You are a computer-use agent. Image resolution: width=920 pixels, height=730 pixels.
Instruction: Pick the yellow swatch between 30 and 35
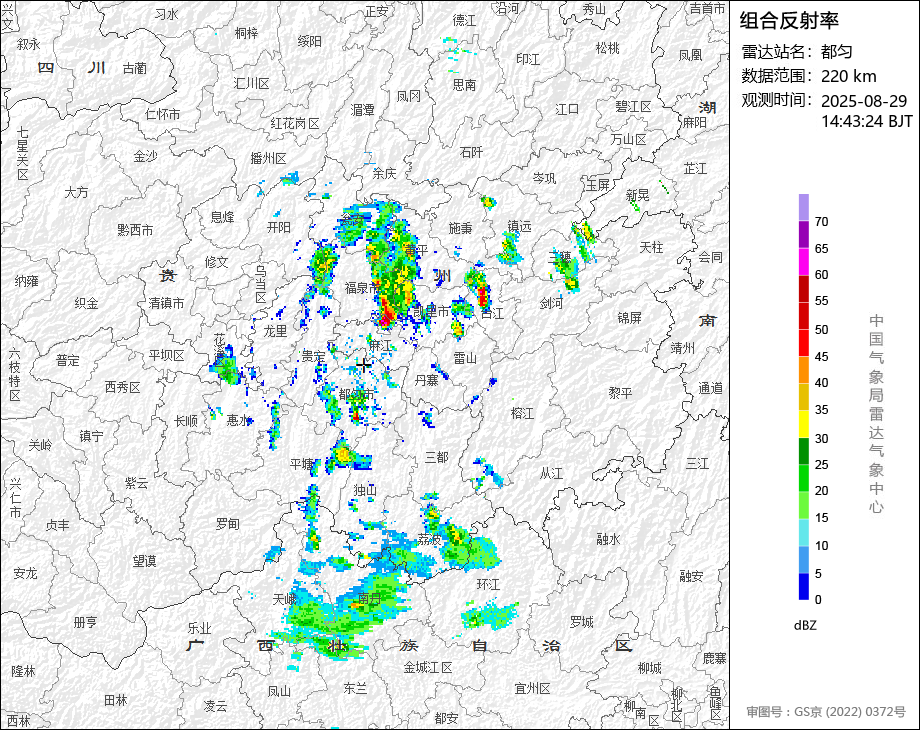coord(804,423)
